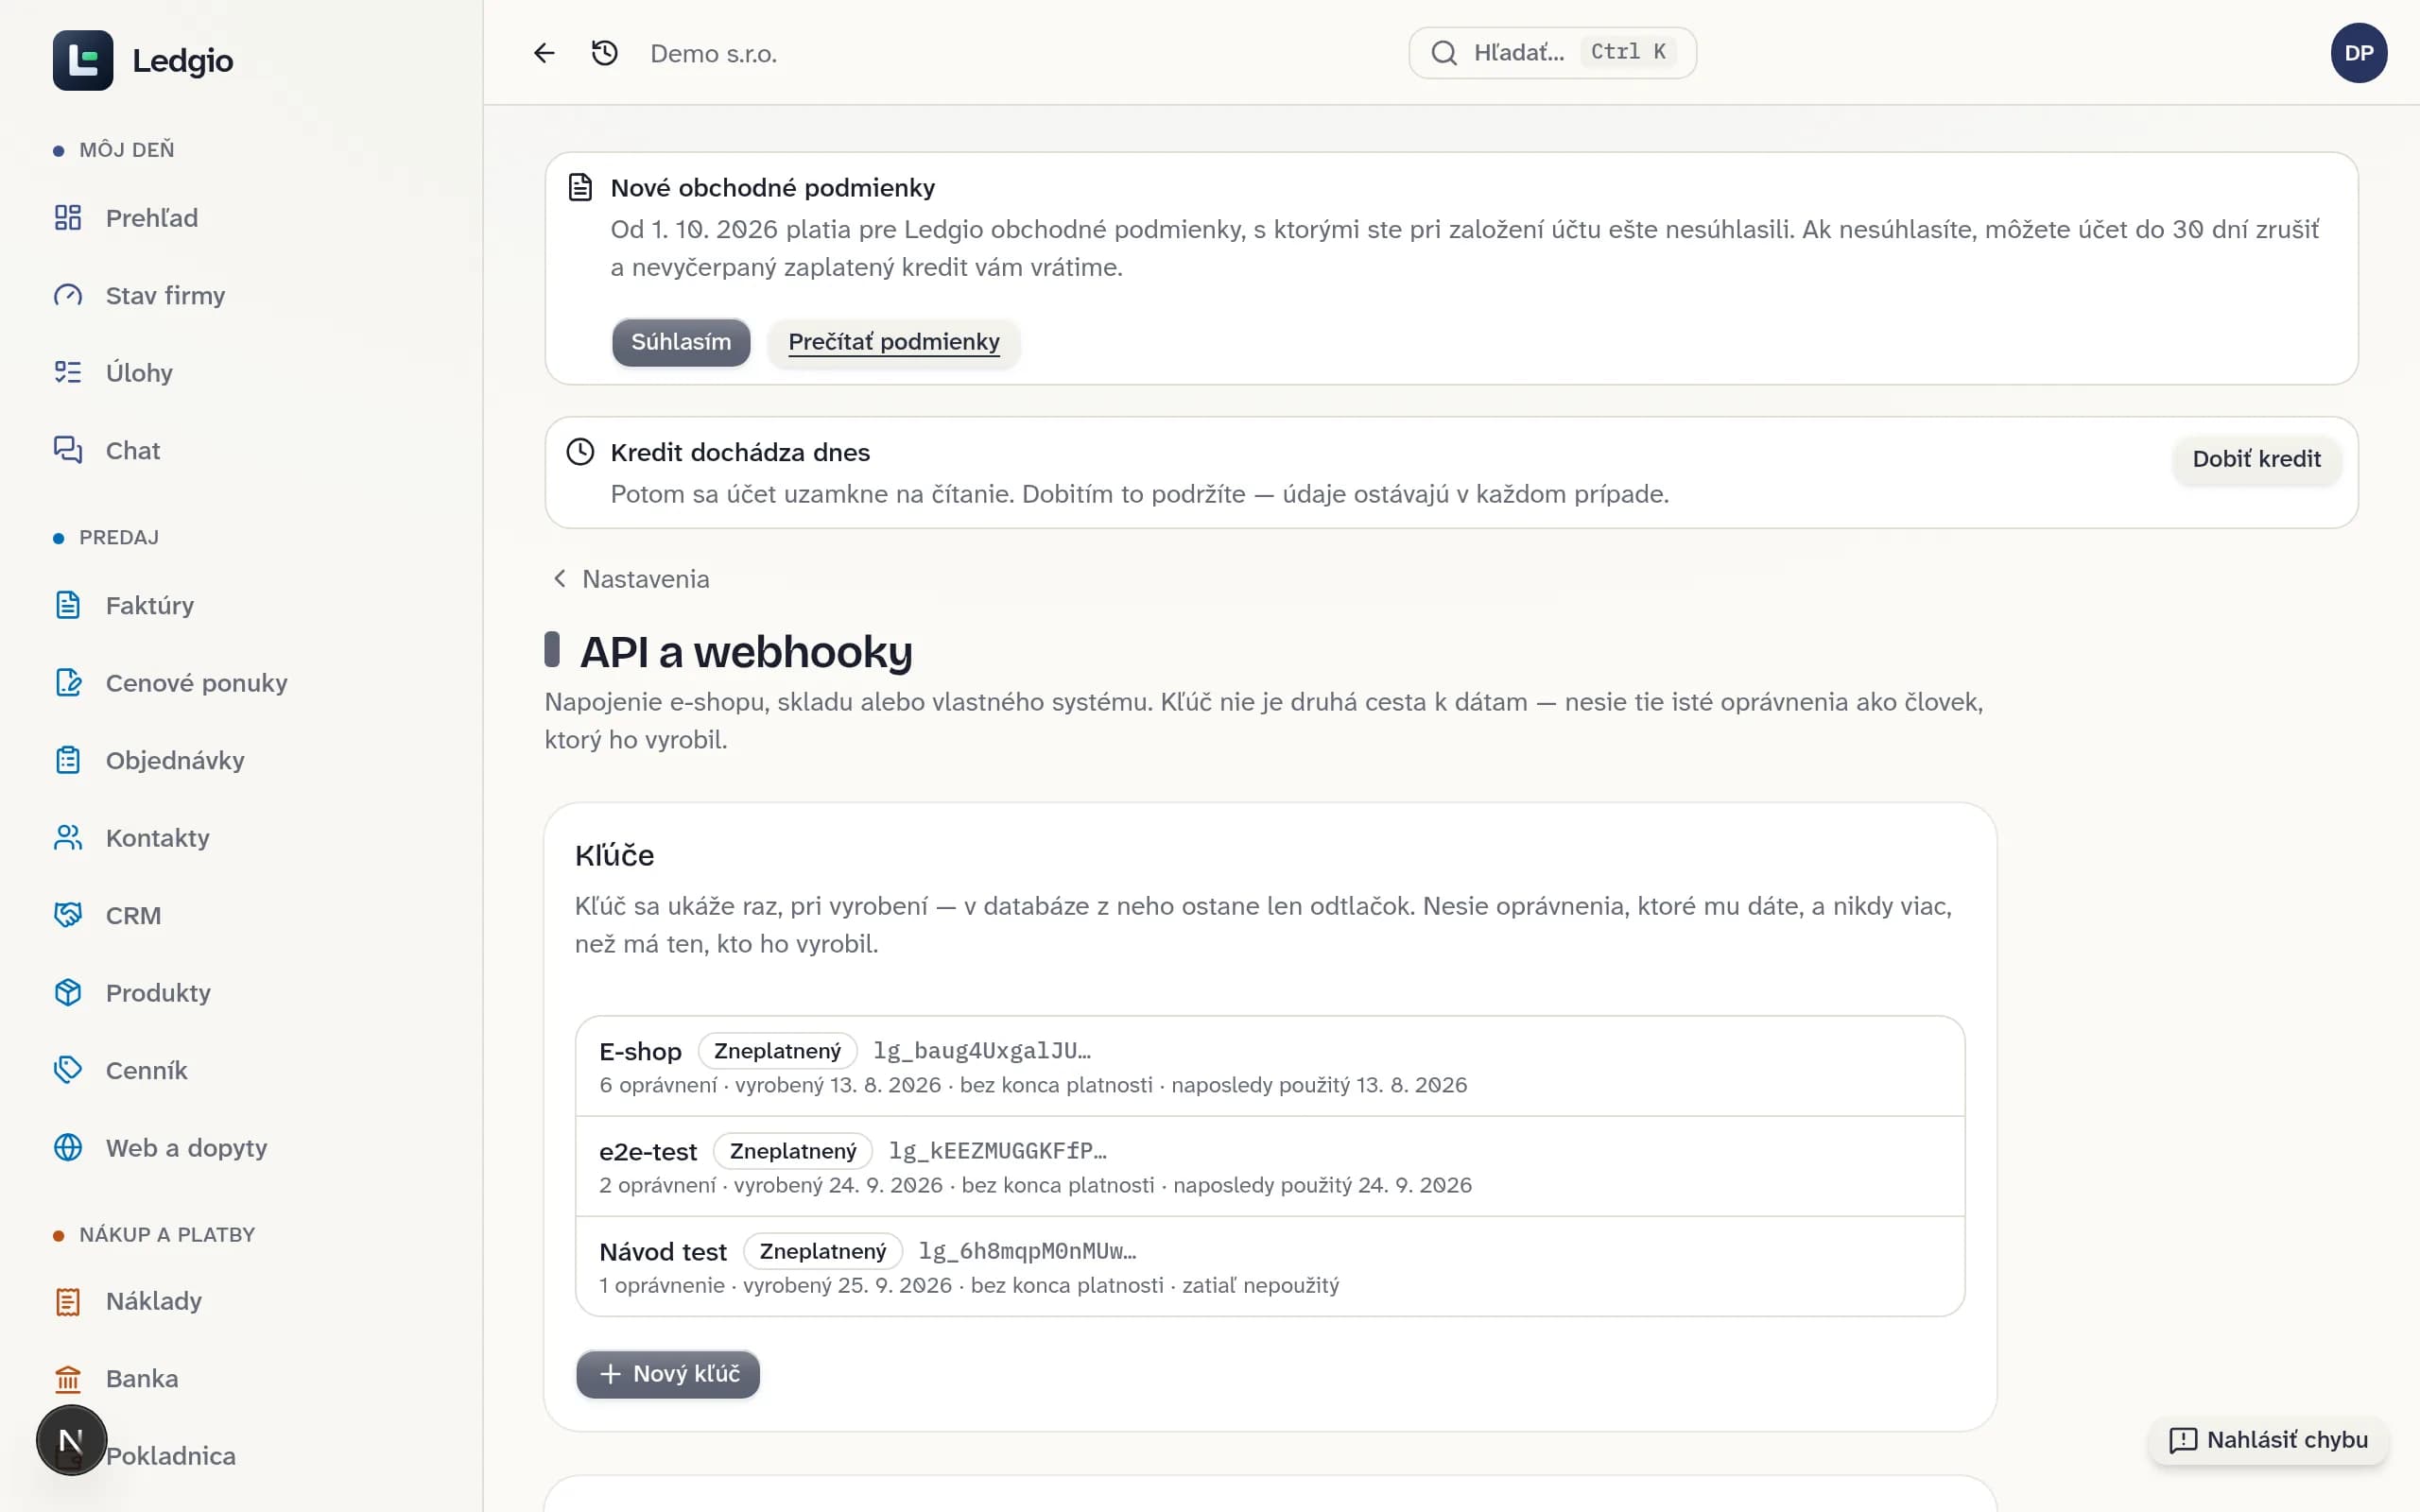
Task: Click the round N badge overlay
Action: click(x=71, y=1440)
